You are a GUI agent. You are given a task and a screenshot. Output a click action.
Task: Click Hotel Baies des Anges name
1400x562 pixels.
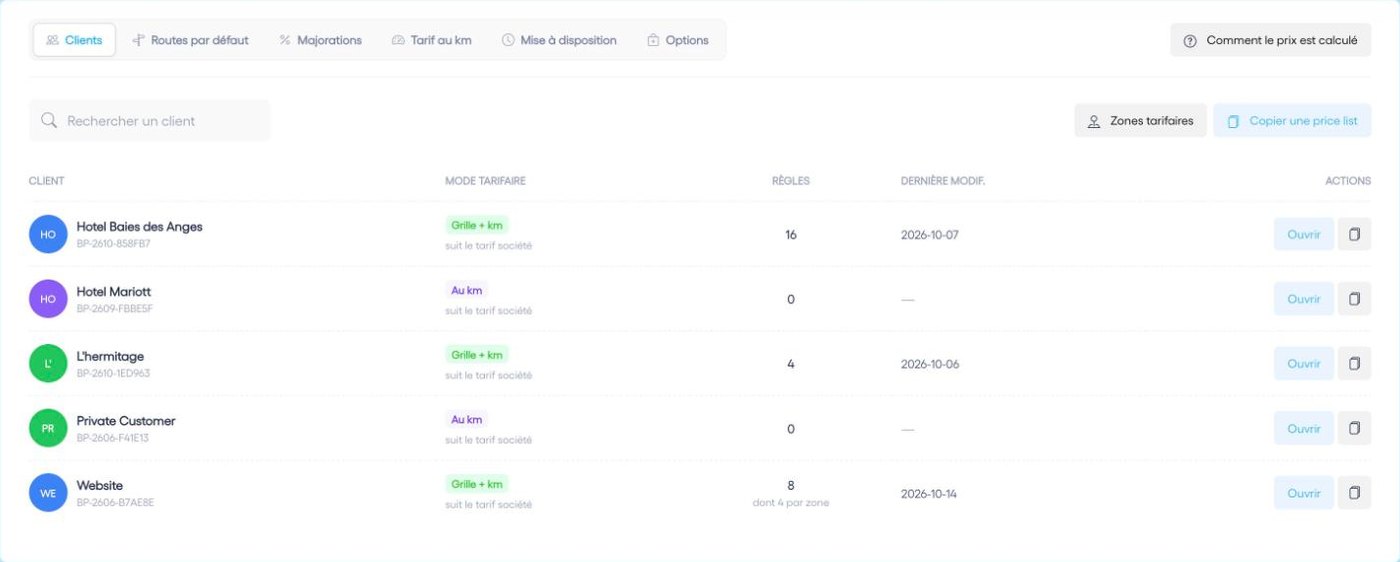(139, 227)
